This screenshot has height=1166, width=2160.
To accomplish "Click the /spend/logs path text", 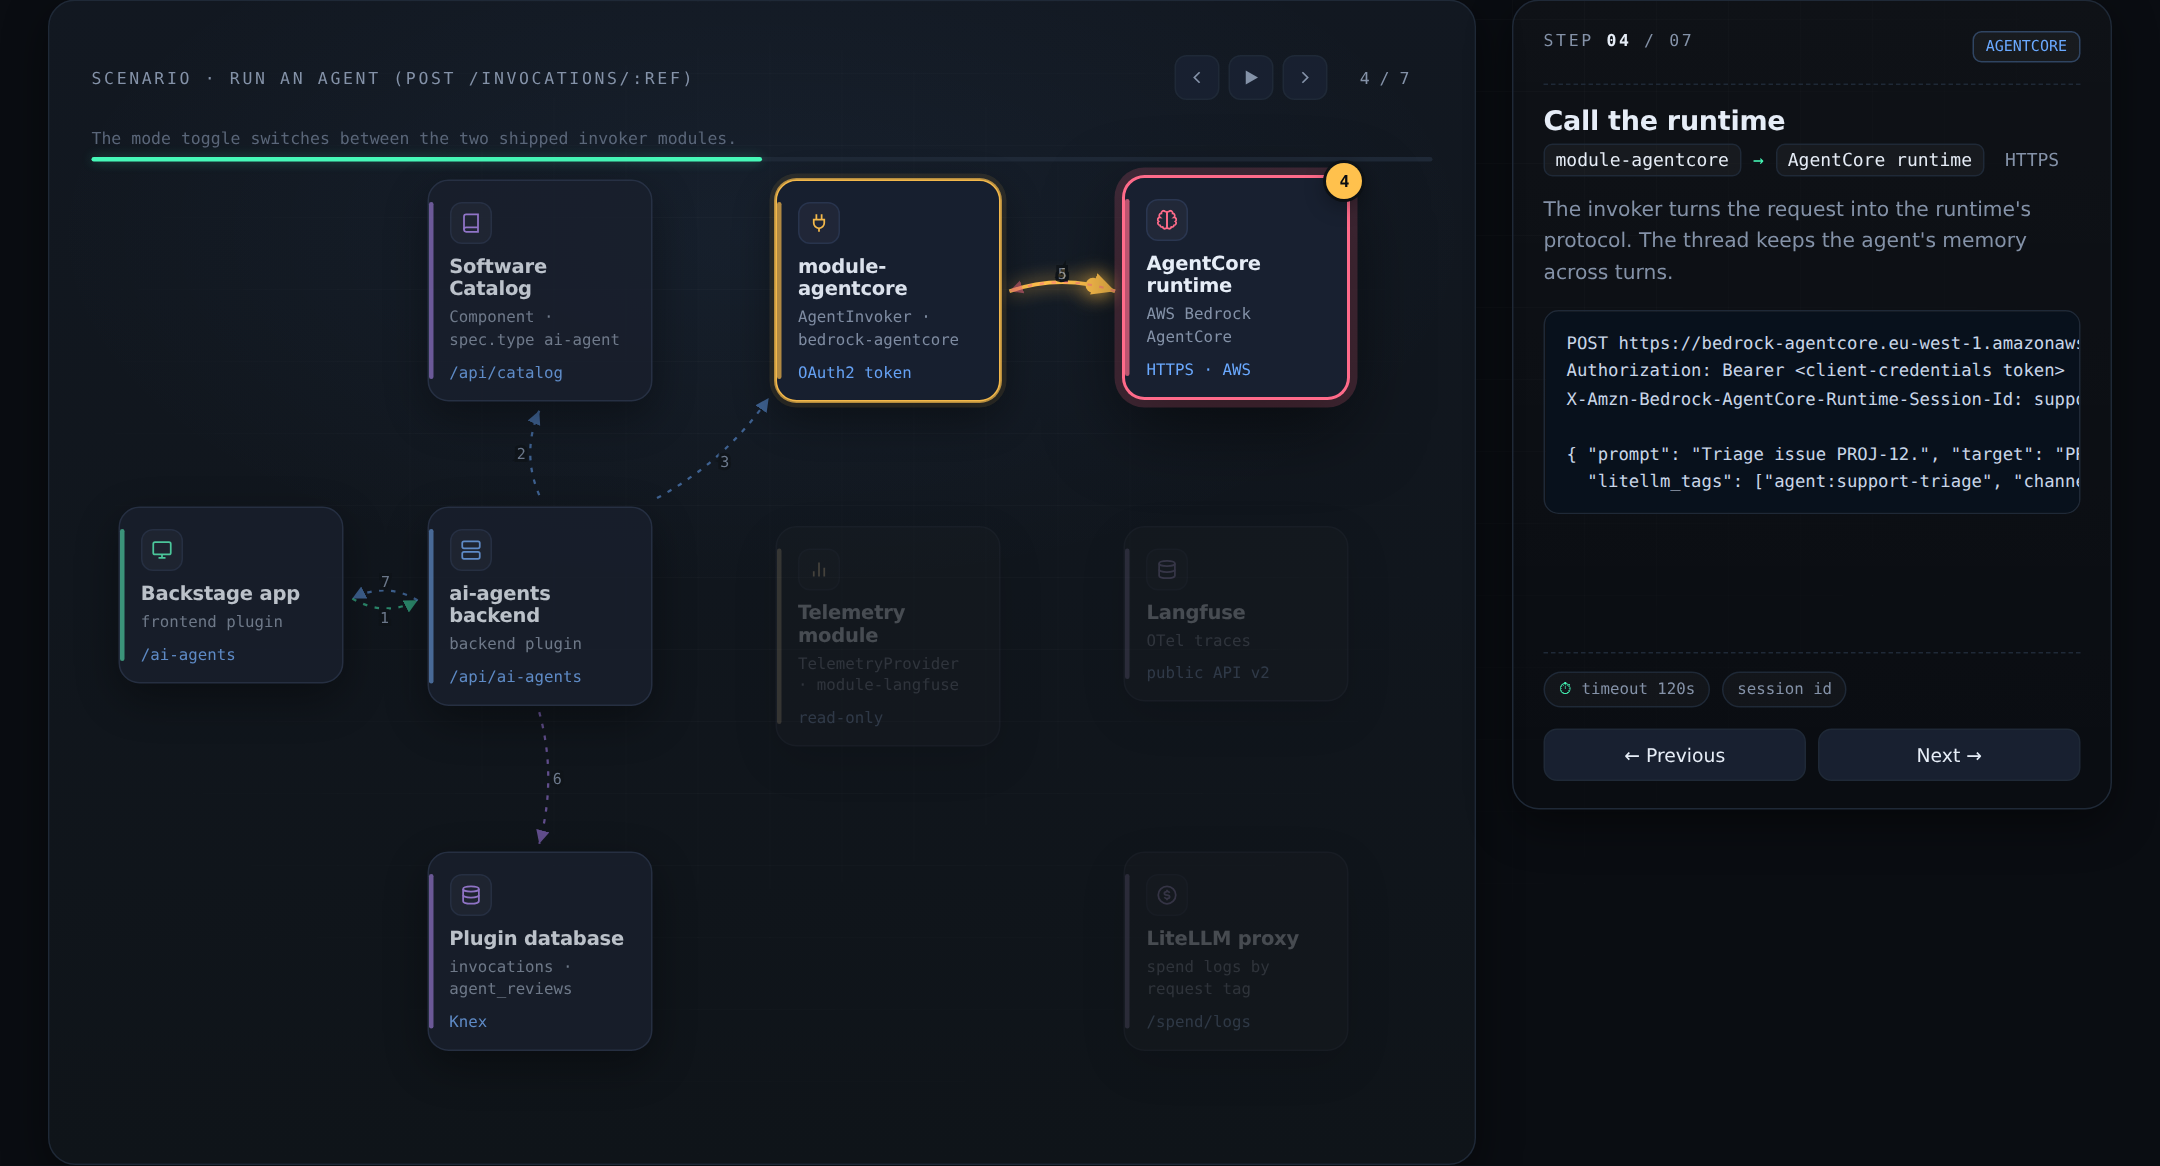I will [1198, 1022].
